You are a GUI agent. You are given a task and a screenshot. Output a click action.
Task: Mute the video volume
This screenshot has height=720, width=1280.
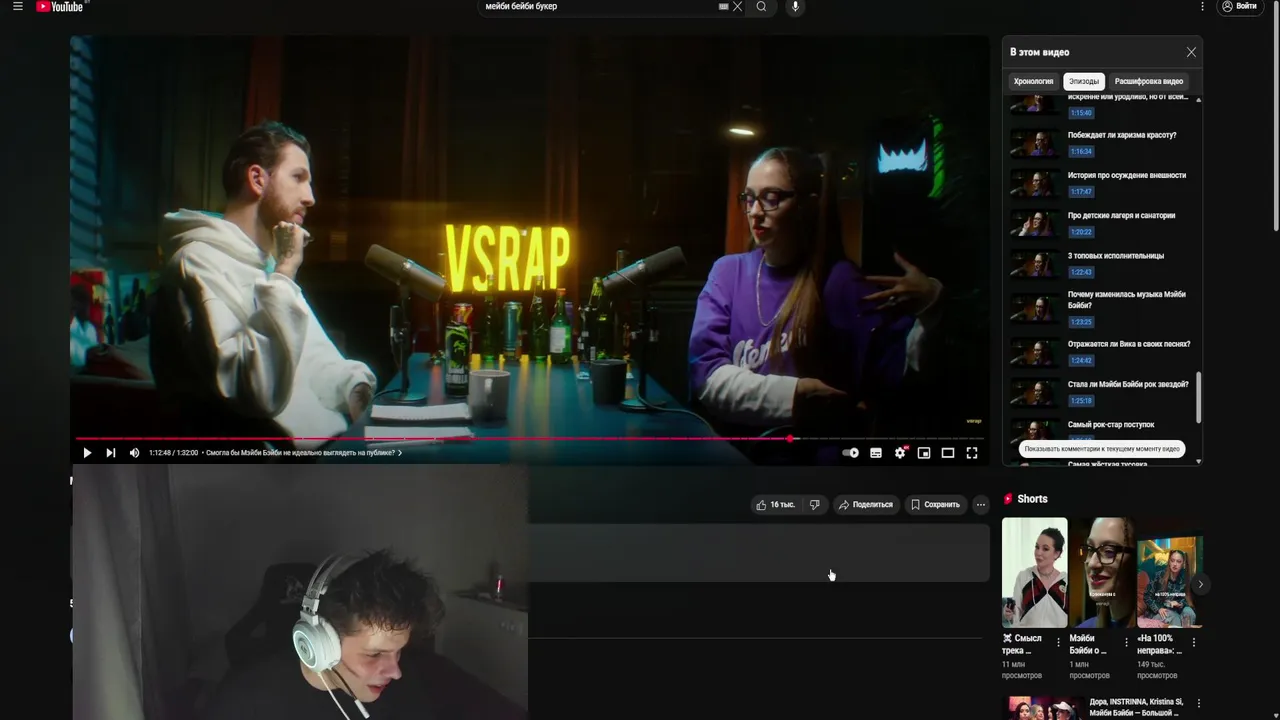(x=135, y=453)
